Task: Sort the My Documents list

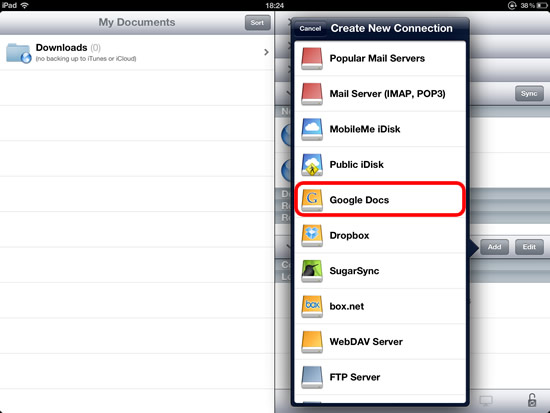Action: [x=257, y=23]
